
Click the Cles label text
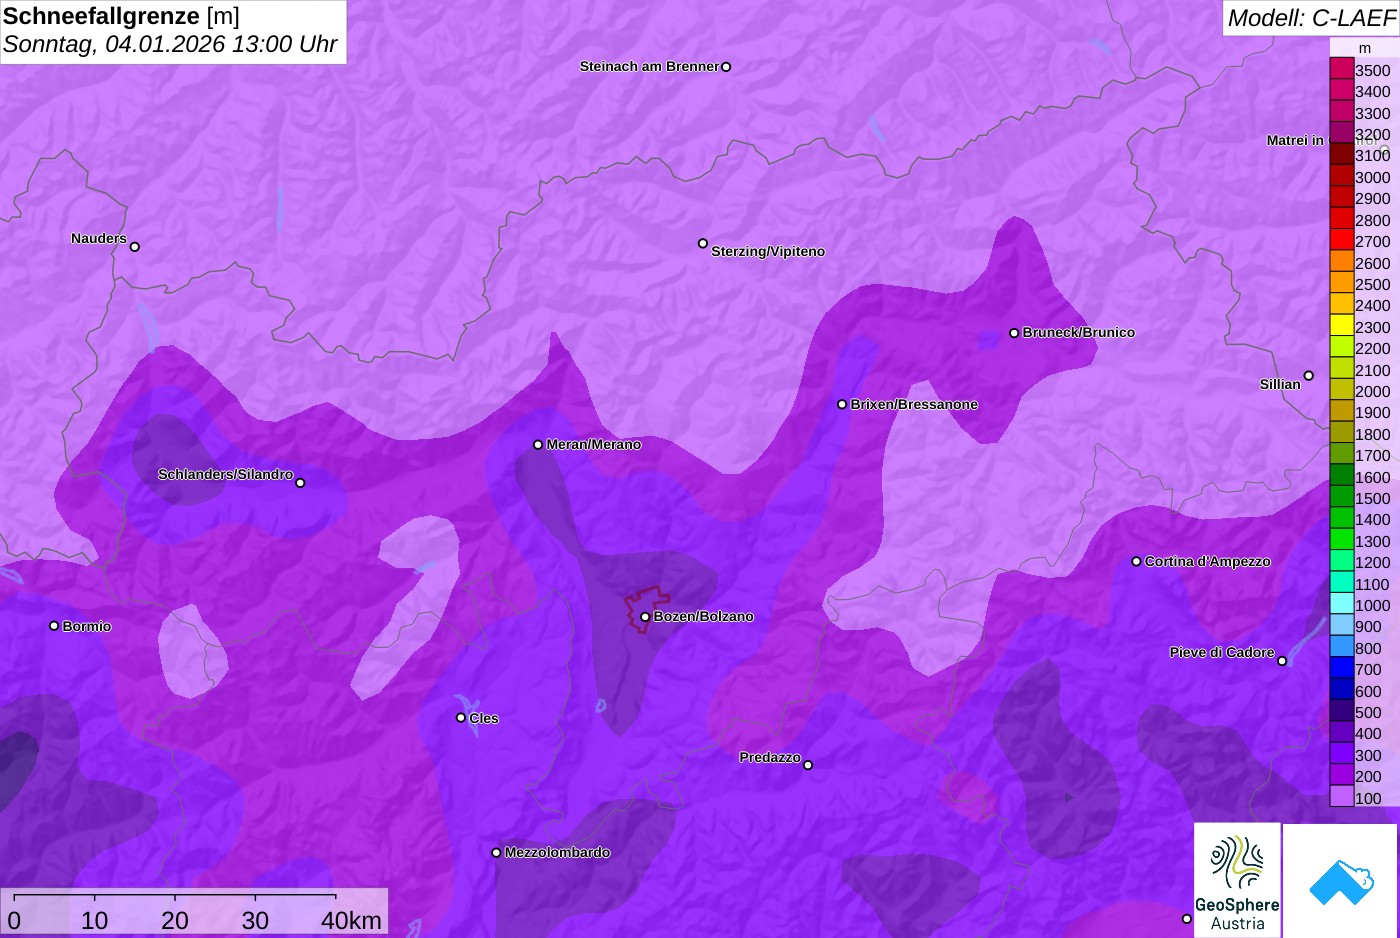[x=484, y=719]
